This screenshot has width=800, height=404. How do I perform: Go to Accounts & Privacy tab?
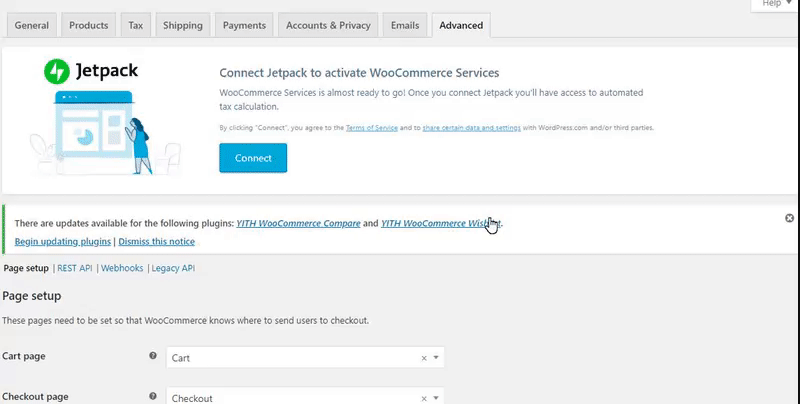pyautogui.click(x=328, y=26)
